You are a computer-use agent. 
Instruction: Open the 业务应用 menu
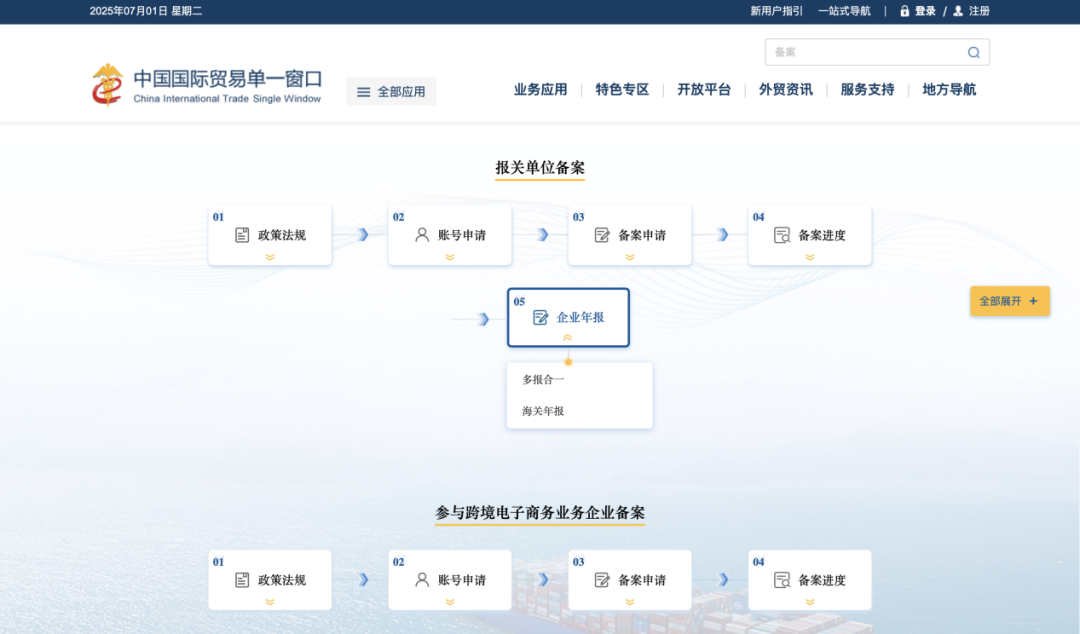tap(540, 89)
